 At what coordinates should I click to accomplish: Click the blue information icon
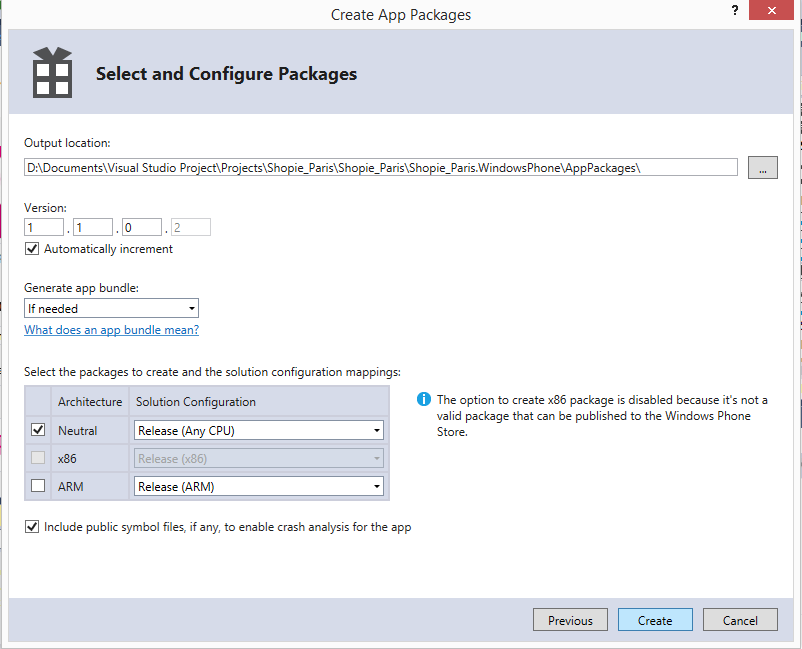tap(423, 400)
